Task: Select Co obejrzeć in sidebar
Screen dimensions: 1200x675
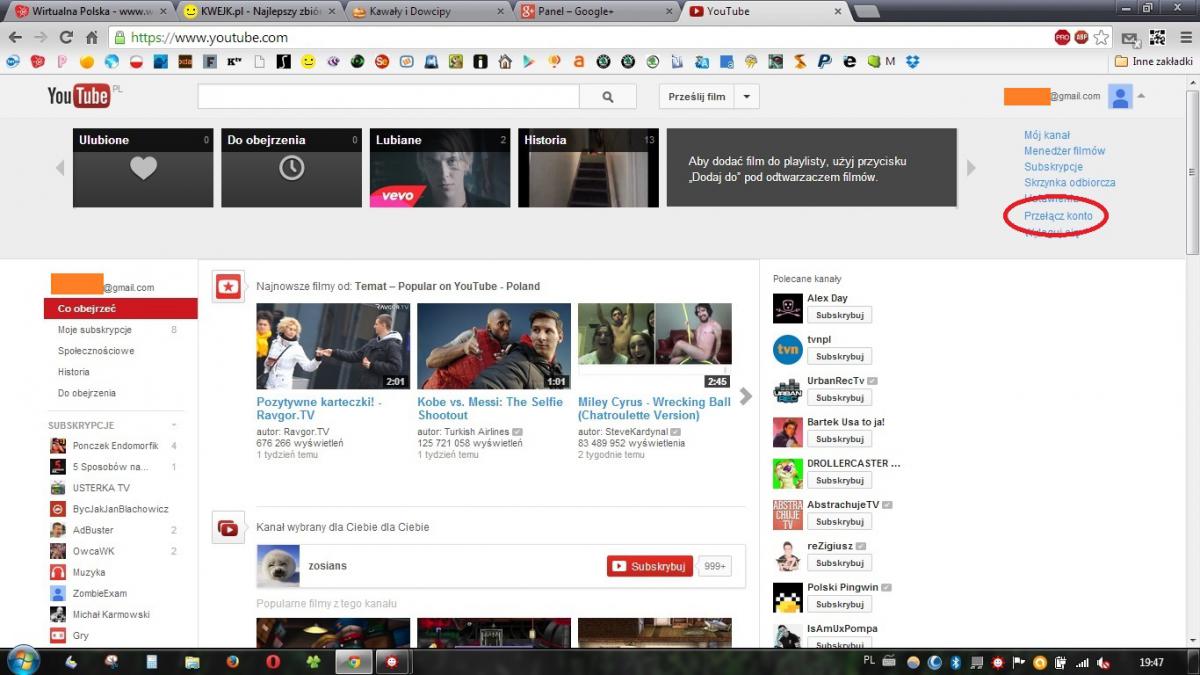Action: (x=121, y=309)
